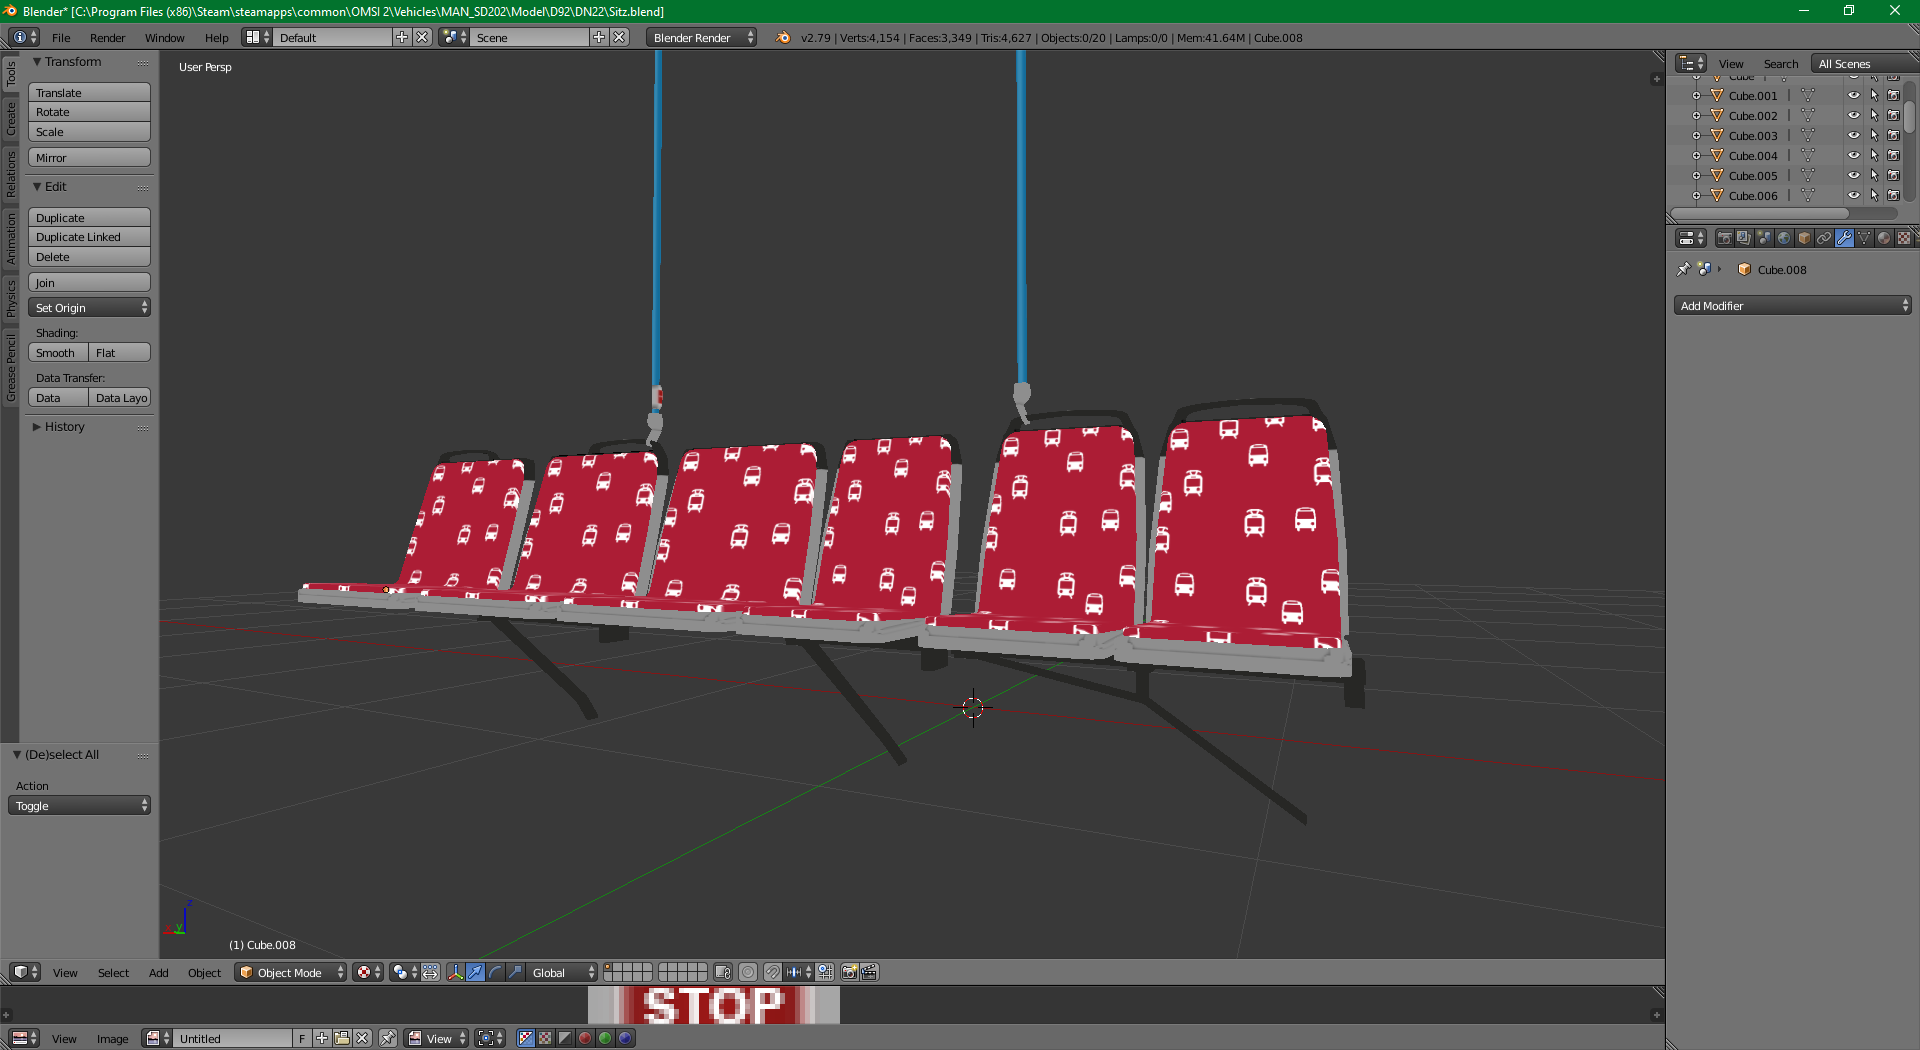Open the Add Modifier dropdown

point(1792,306)
